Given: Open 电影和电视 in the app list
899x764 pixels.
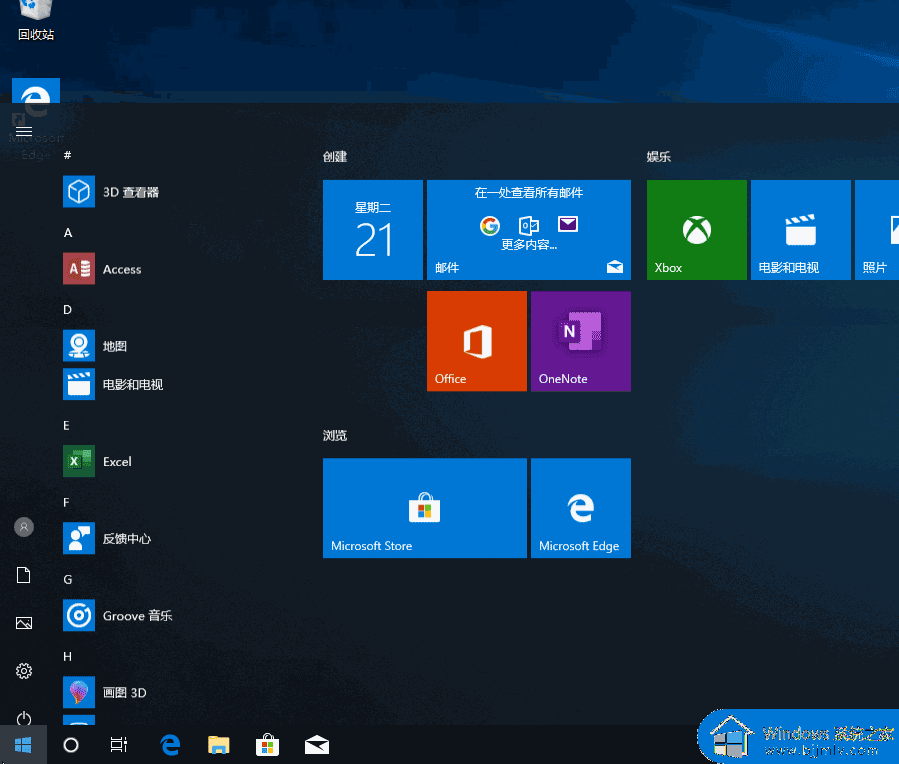Looking at the screenshot, I should (x=113, y=384).
